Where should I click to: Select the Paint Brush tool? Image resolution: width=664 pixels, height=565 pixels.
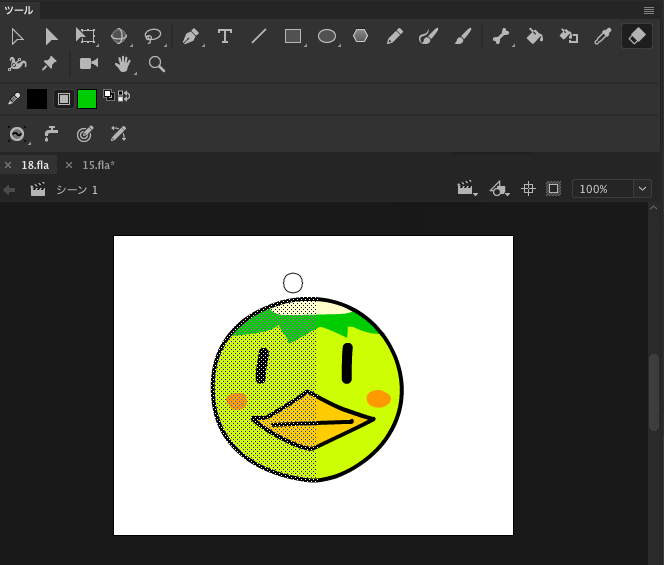click(x=428, y=36)
